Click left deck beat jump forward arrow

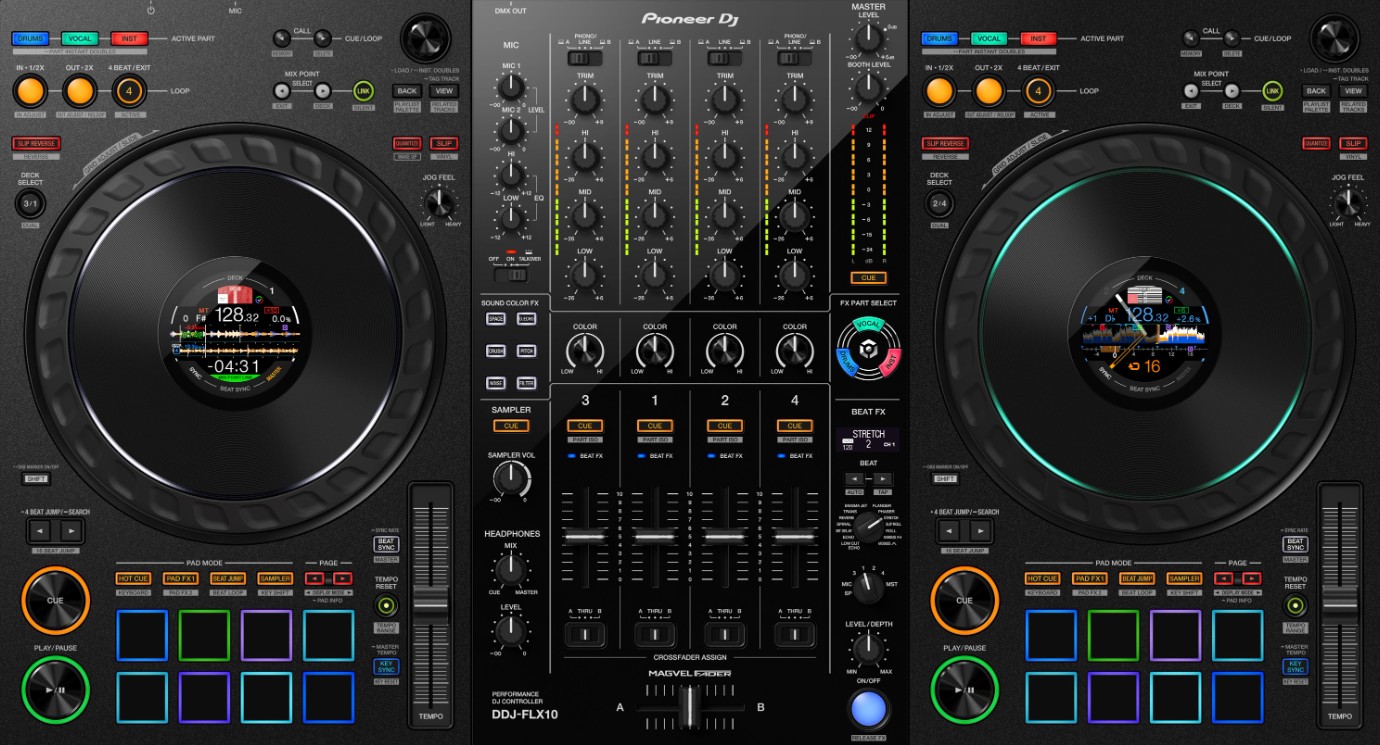pos(70,531)
